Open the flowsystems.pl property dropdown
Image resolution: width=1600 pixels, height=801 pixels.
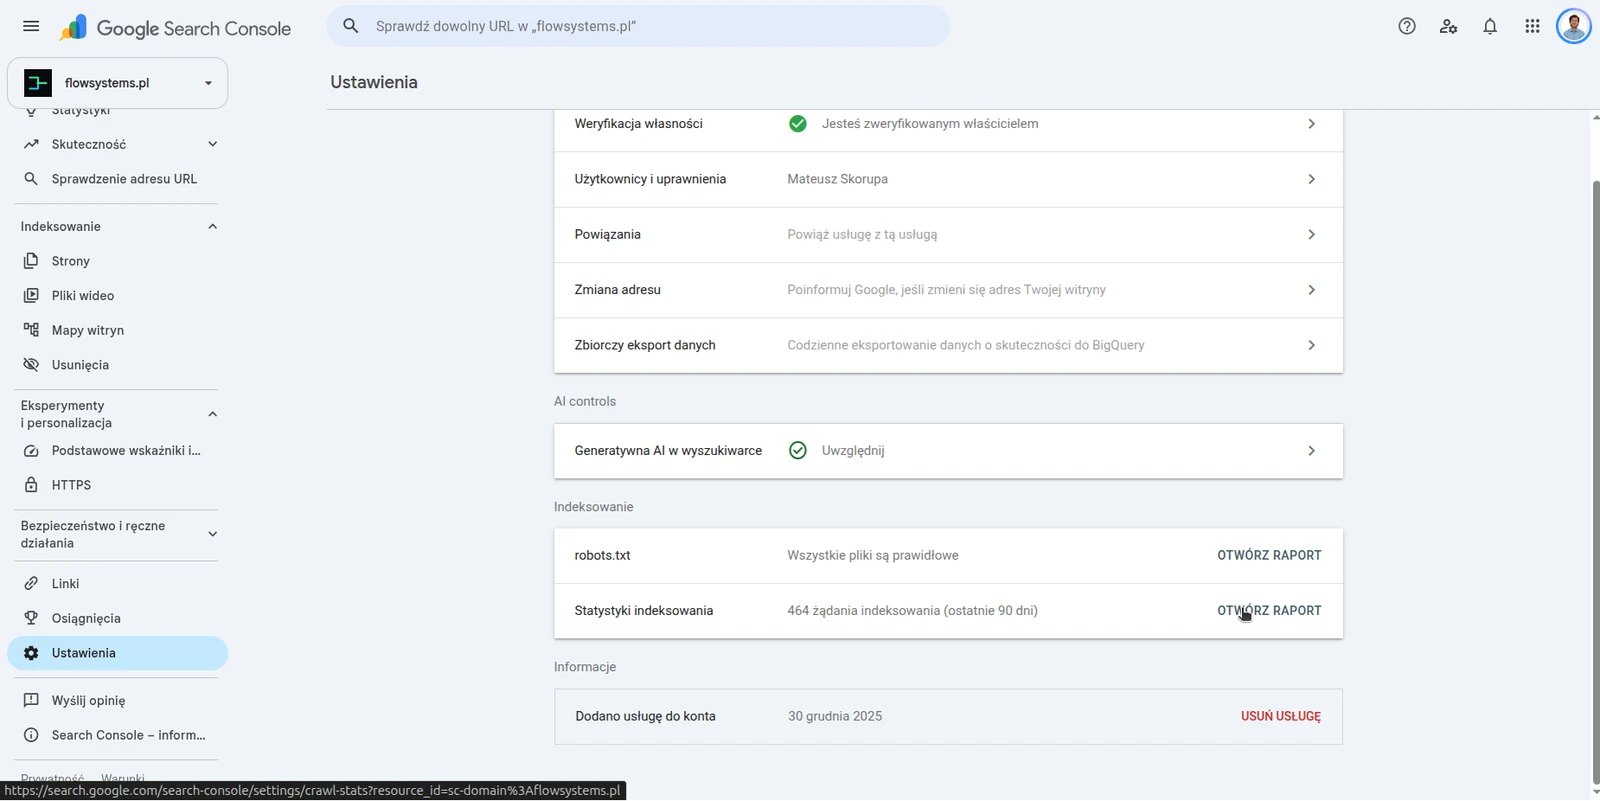(x=117, y=83)
